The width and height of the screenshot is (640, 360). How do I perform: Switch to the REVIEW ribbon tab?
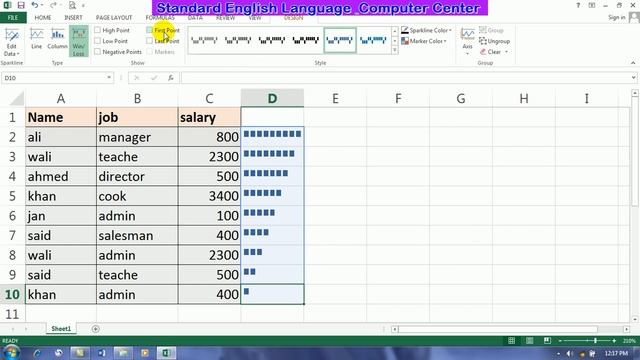(x=225, y=18)
